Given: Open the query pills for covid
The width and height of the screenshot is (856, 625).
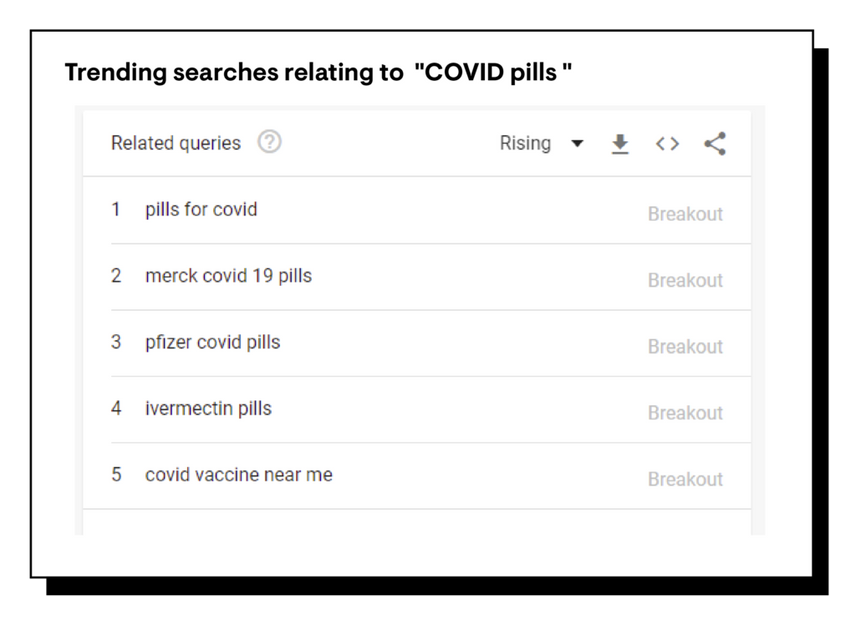Looking at the screenshot, I should click(x=201, y=210).
